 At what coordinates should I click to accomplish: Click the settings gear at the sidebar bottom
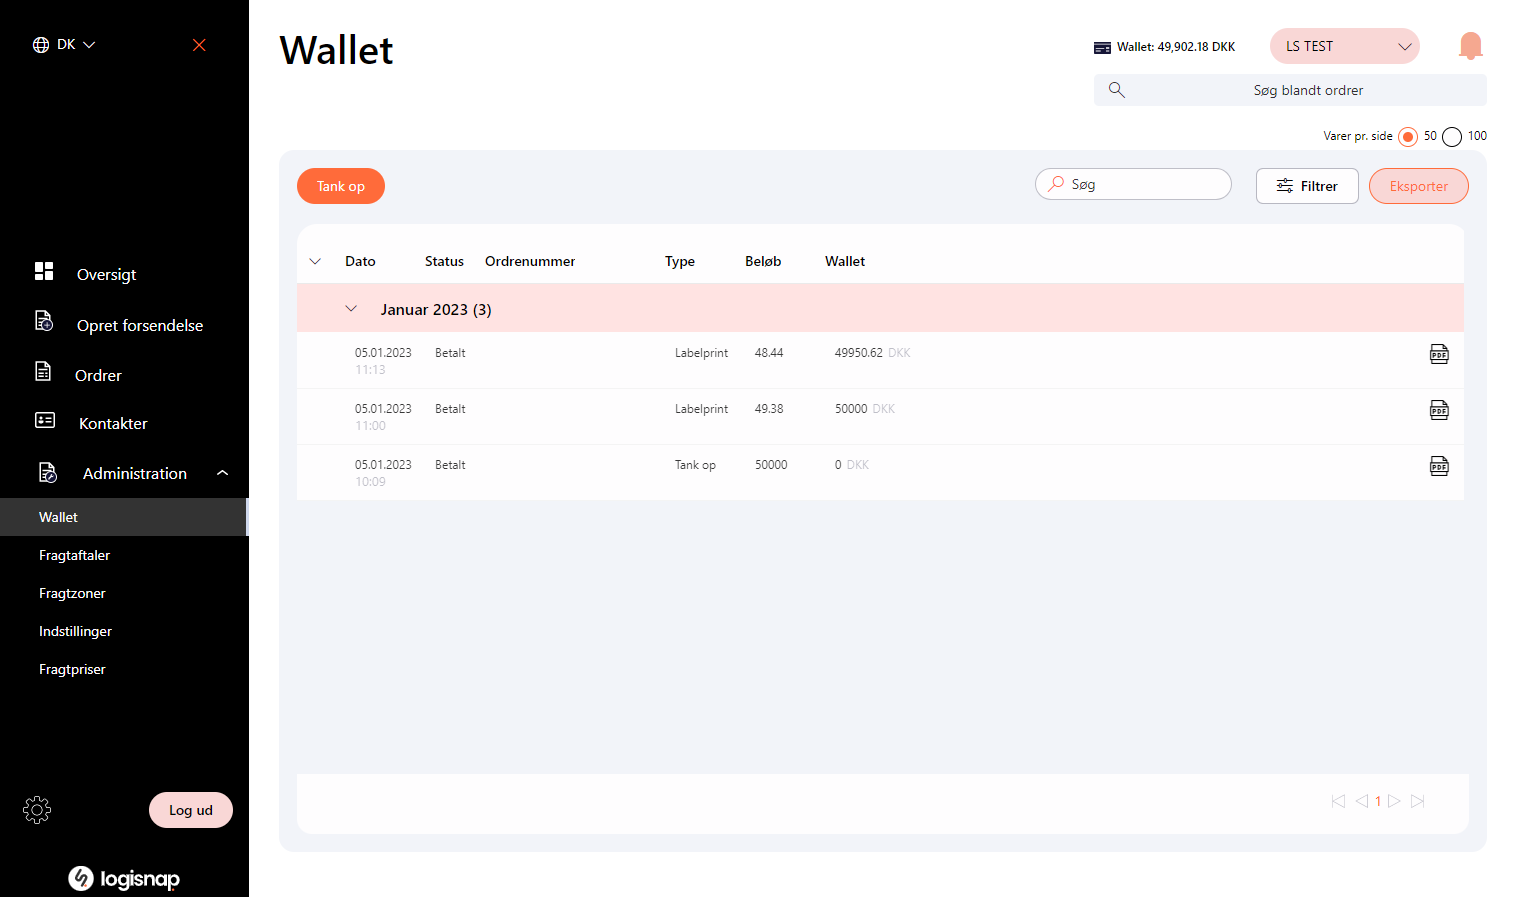pyautogui.click(x=37, y=810)
